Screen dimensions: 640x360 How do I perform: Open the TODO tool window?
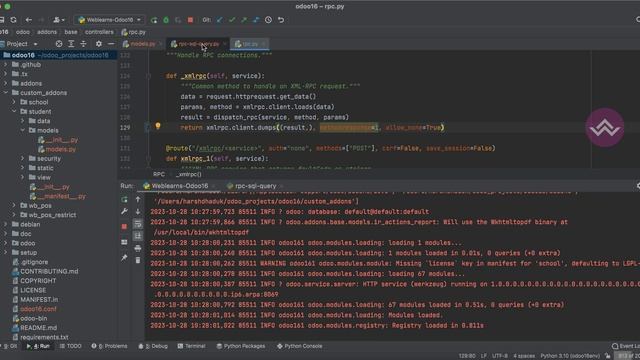[71, 346]
